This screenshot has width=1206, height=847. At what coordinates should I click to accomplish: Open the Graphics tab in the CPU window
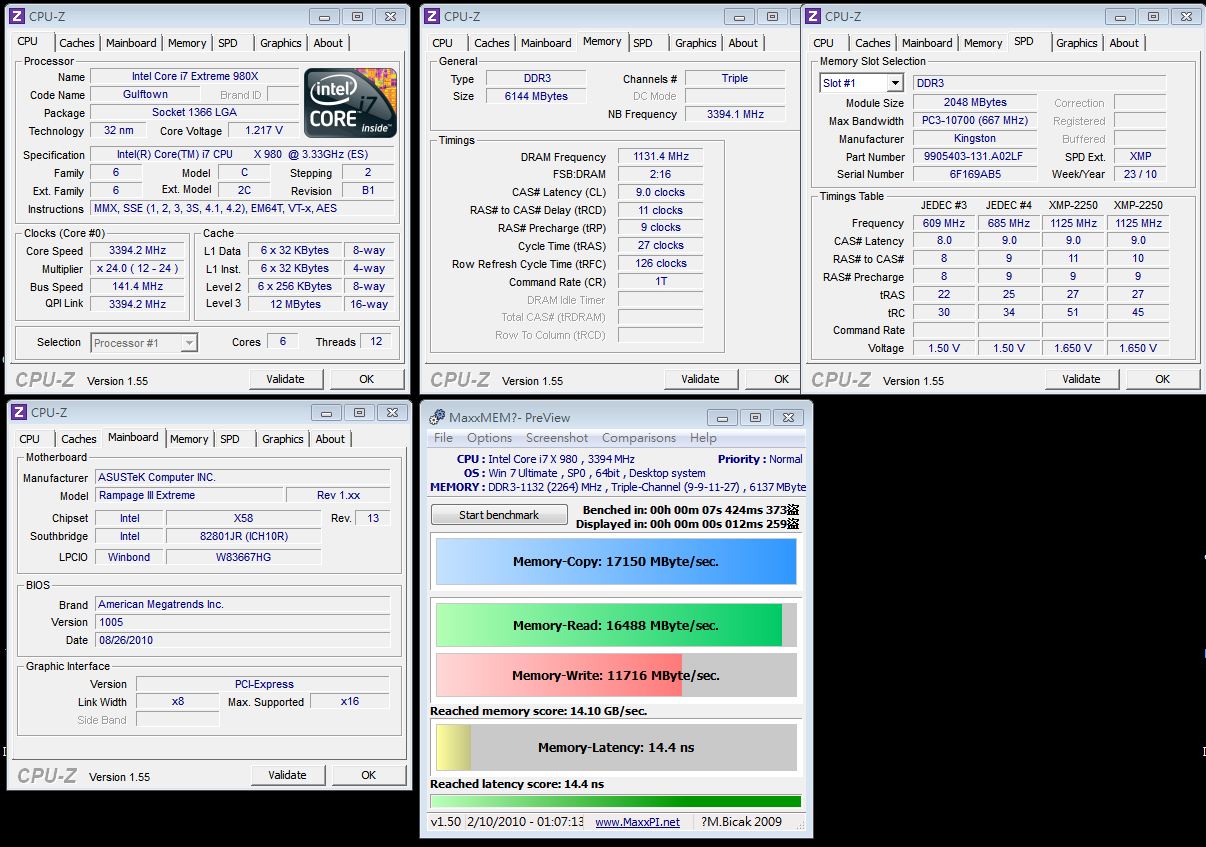coord(280,43)
